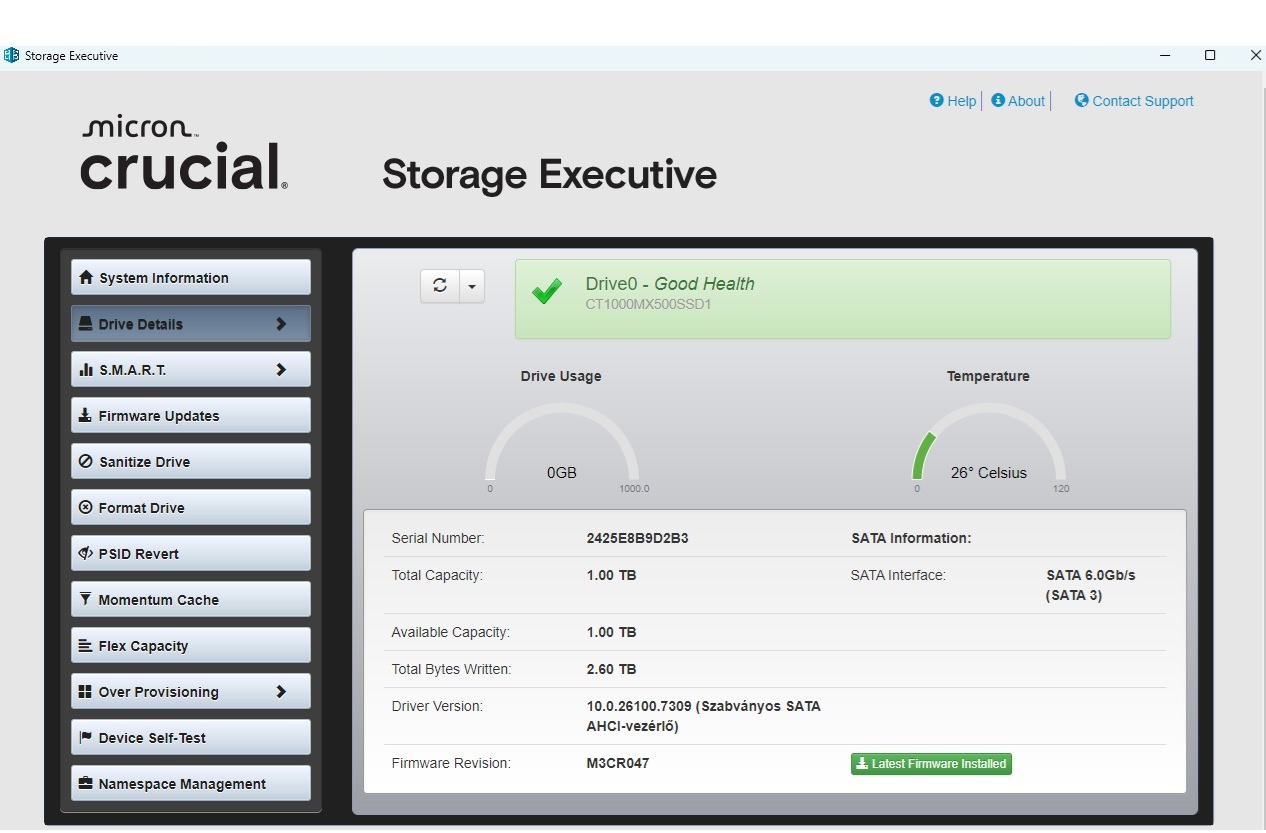Click the Help question mark icon
This screenshot has height=833, width=1266.
click(937, 100)
